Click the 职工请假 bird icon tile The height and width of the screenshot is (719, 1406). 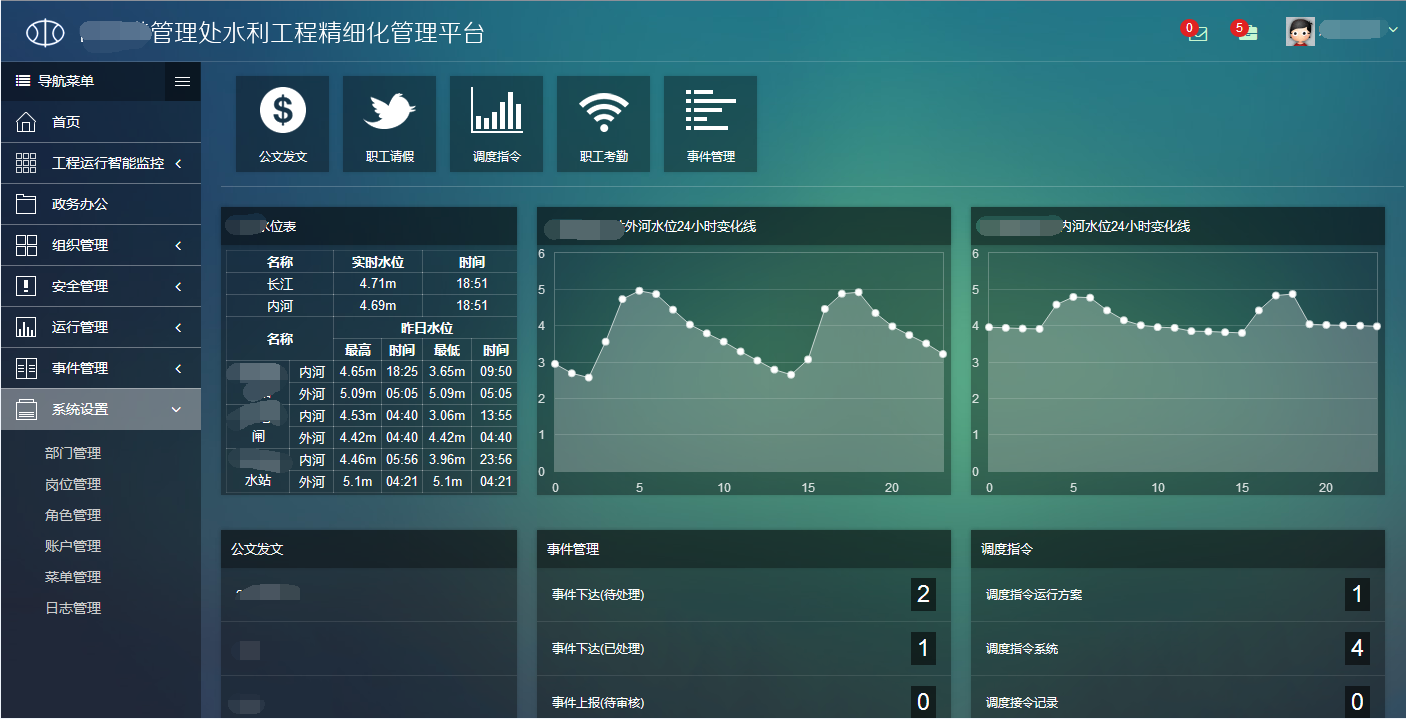pos(389,123)
